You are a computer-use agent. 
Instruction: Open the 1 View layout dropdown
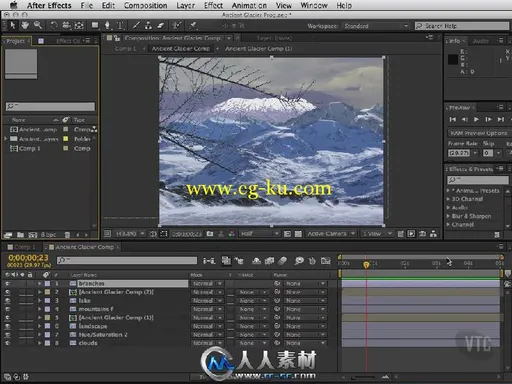[x=377, y=234]
